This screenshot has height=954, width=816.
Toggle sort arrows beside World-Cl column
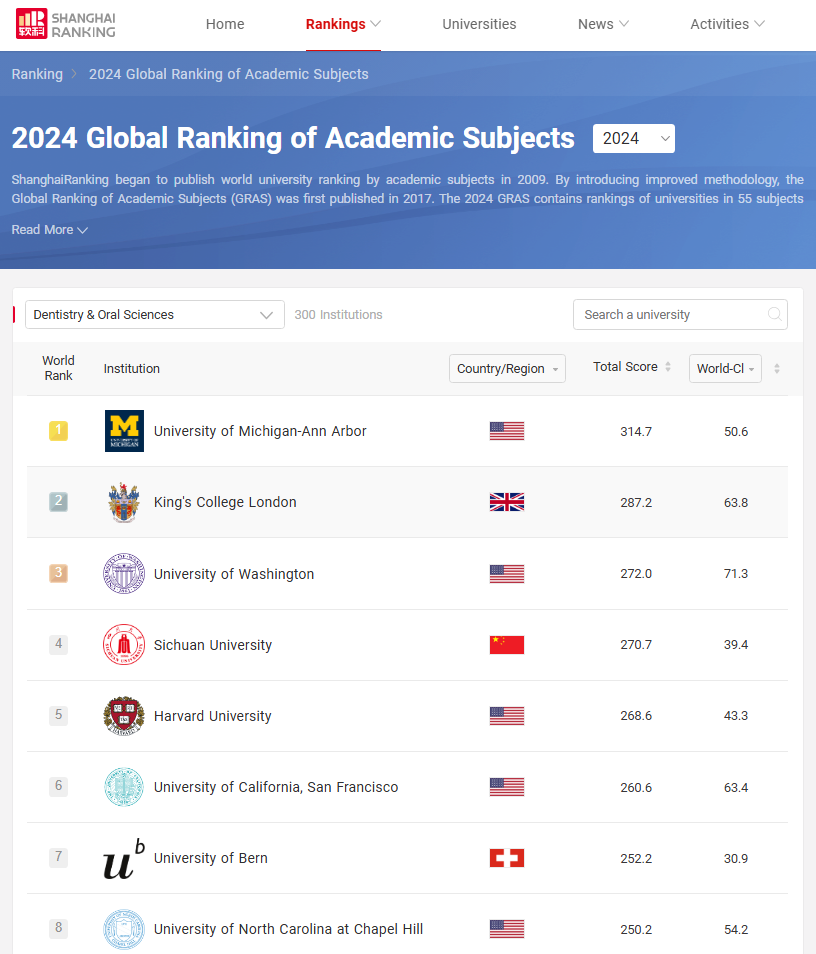click(777, 369)
